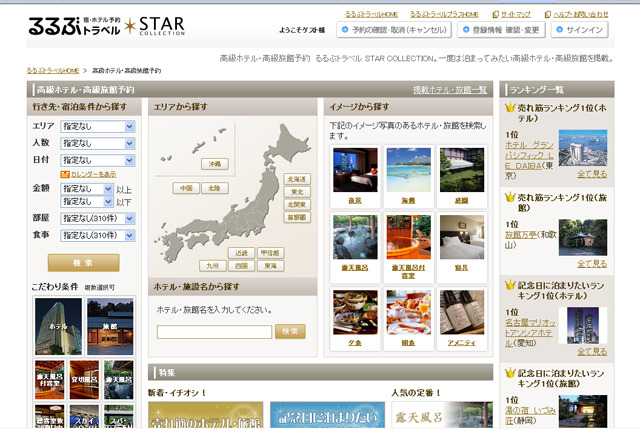
Task: Open 登録情報 確認・変更 button
Action: tap(501, 30)
